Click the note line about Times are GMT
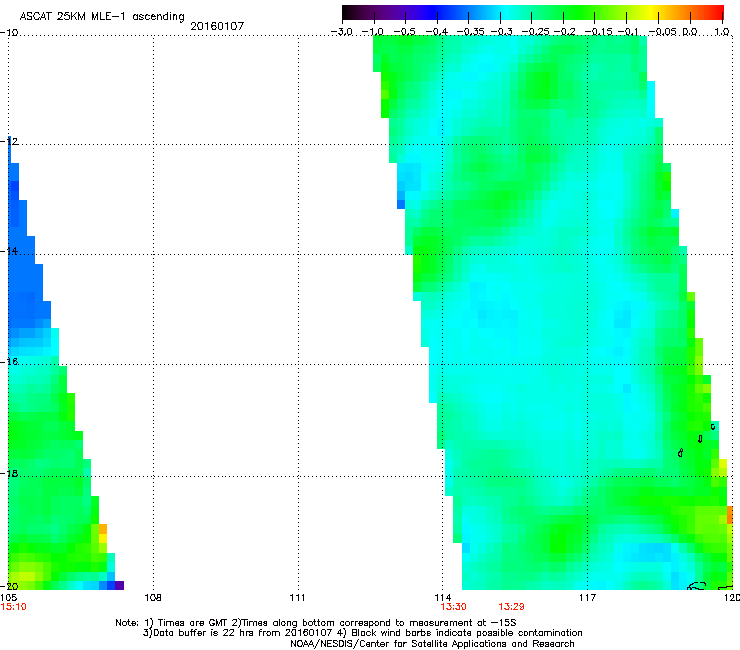Screen dimensions: 740x650 point(316,623)
